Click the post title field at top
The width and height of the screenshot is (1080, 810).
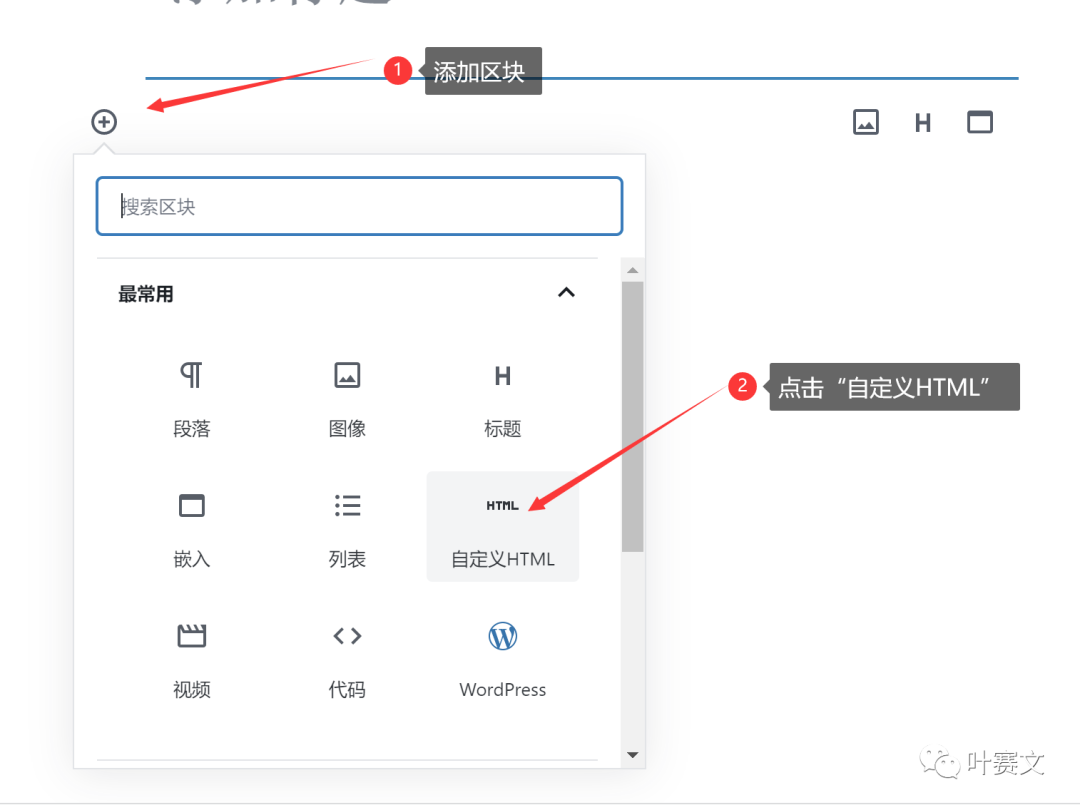click(580, 15)
